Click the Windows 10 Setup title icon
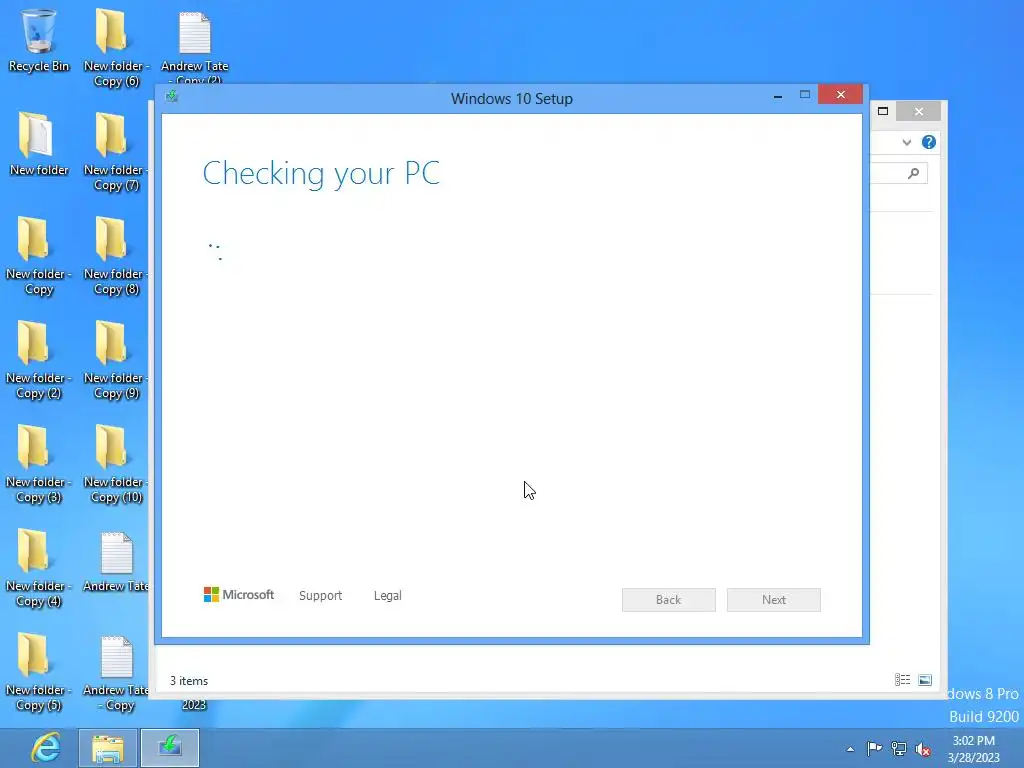The image size is (1024, 768). click(172, 97)
